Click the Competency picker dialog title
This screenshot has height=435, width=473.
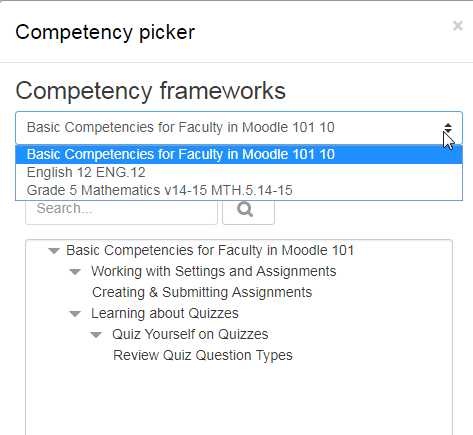(x=105, y=32)
